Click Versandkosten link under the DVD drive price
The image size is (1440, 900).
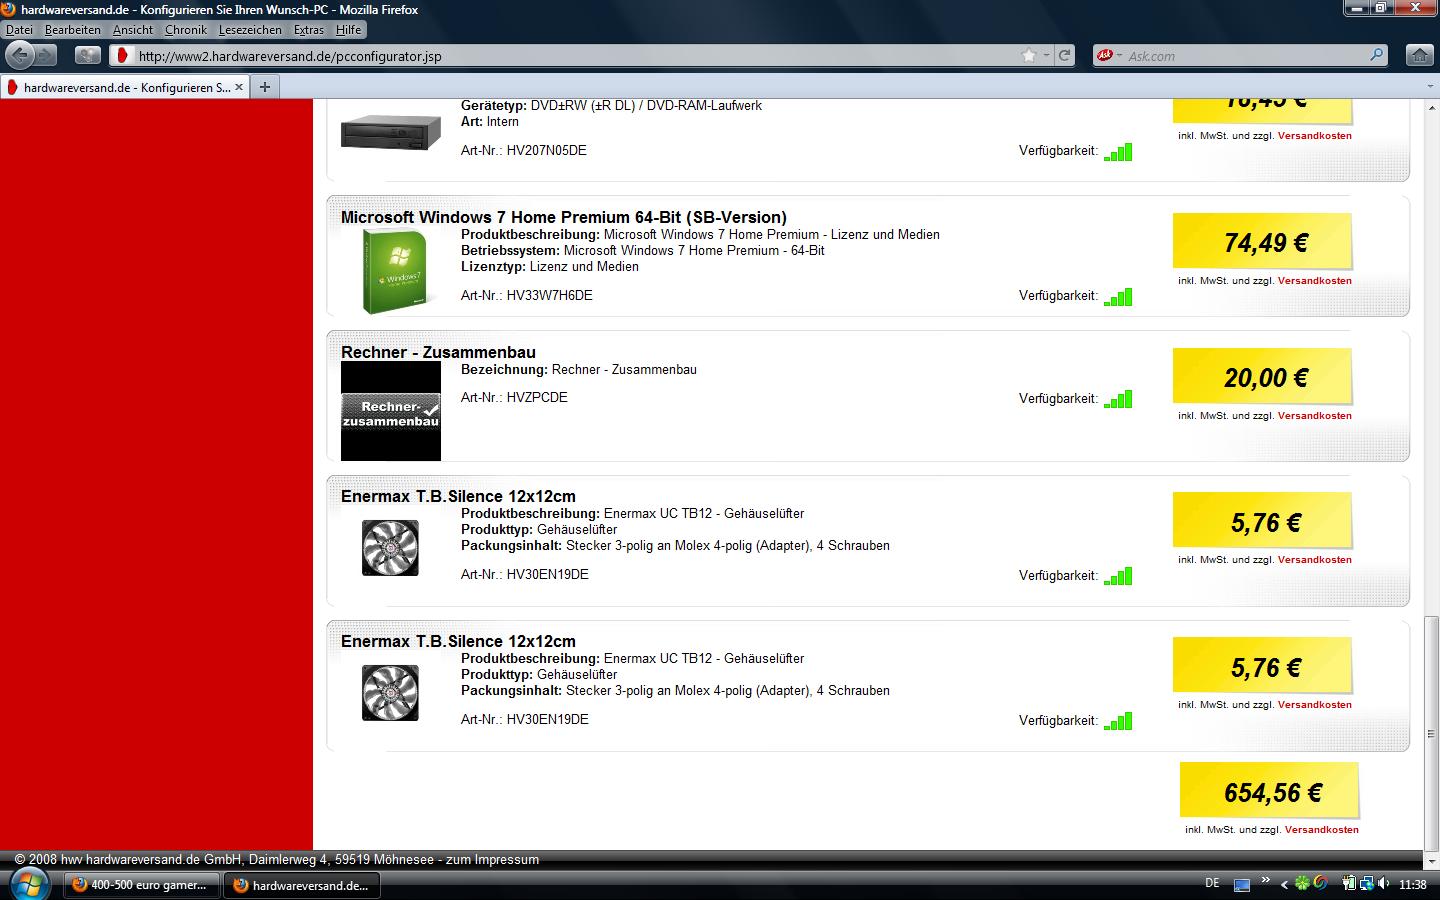[1314, 136]
